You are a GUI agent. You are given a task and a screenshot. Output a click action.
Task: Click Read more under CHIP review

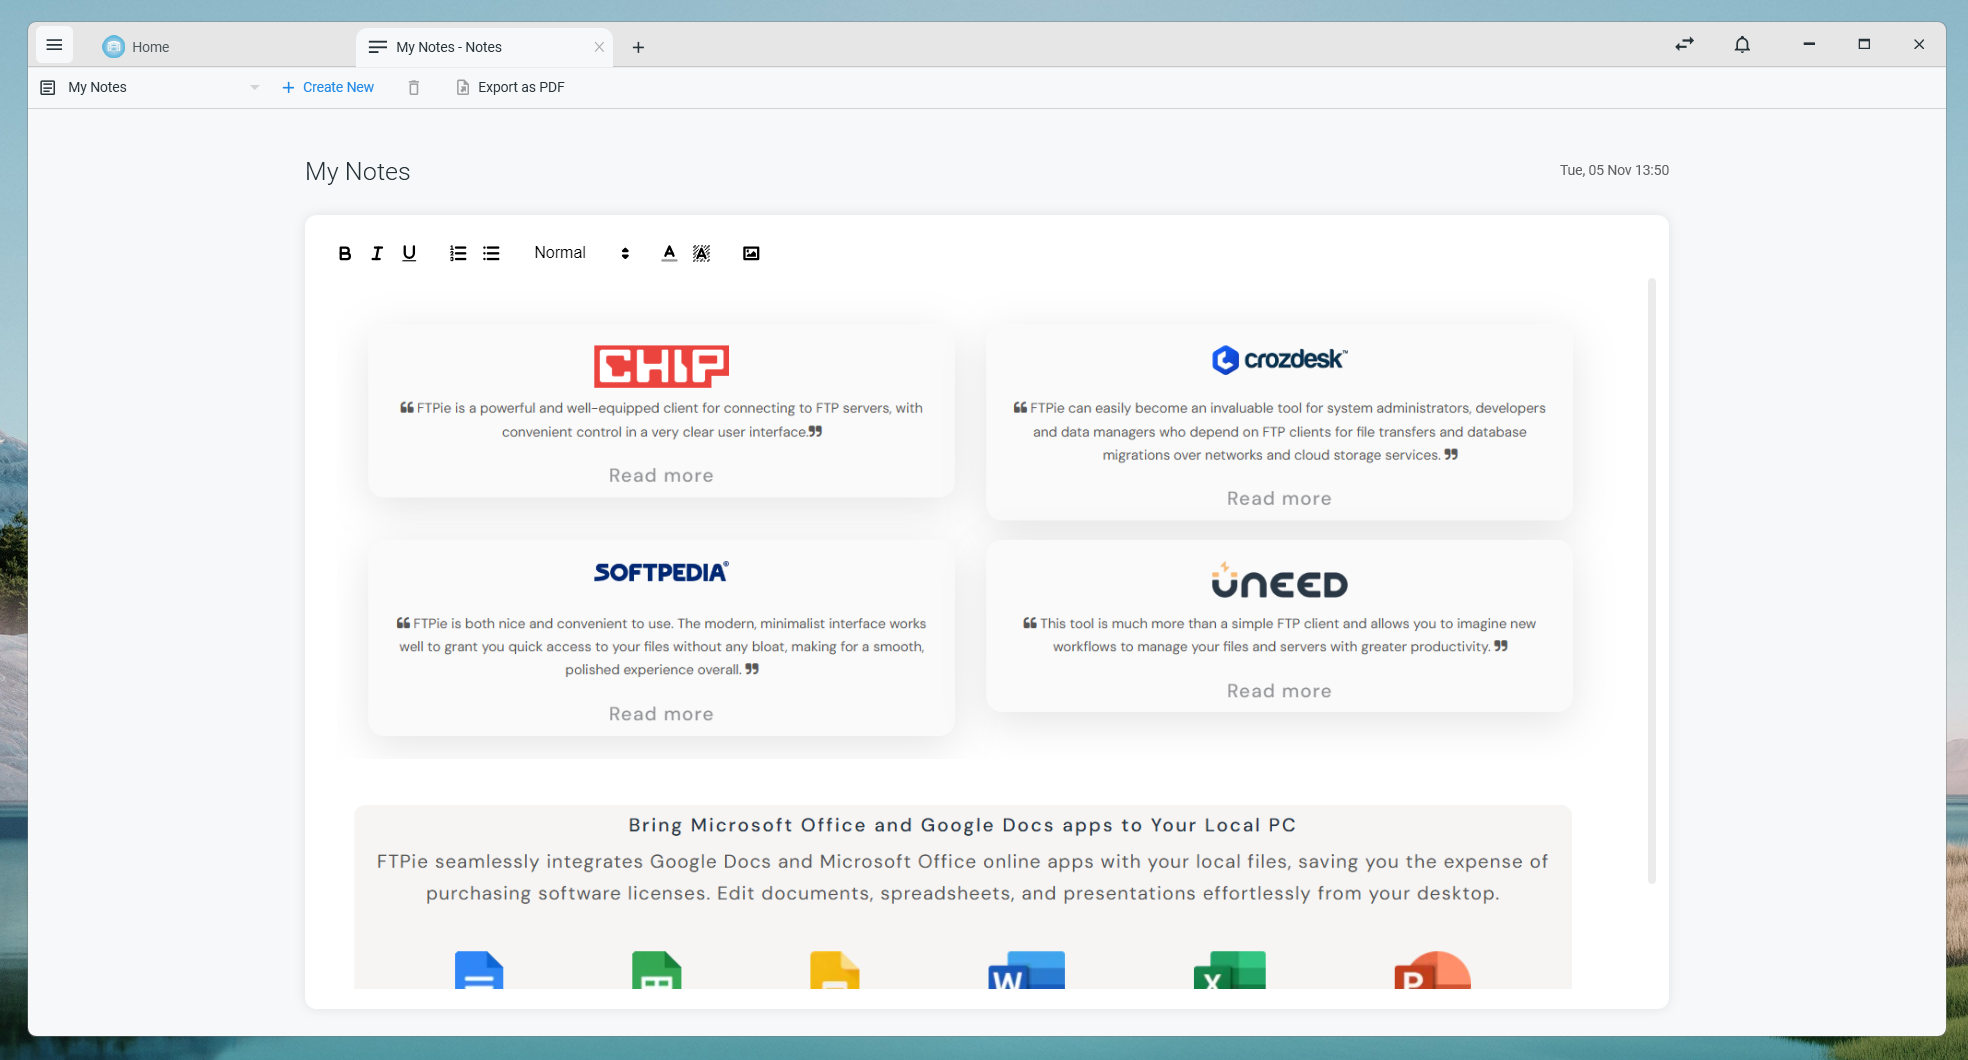661,475
